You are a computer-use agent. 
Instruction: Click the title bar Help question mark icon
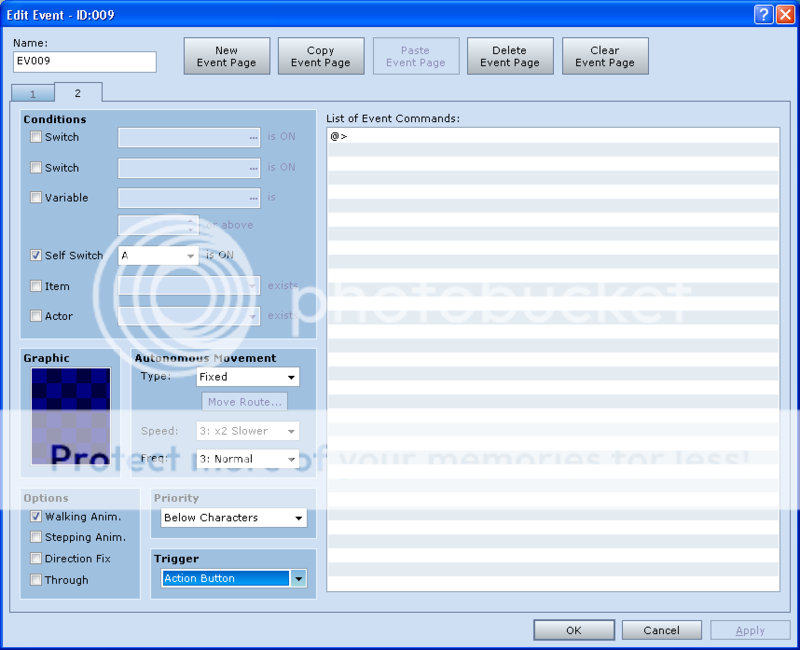point(762,14)
